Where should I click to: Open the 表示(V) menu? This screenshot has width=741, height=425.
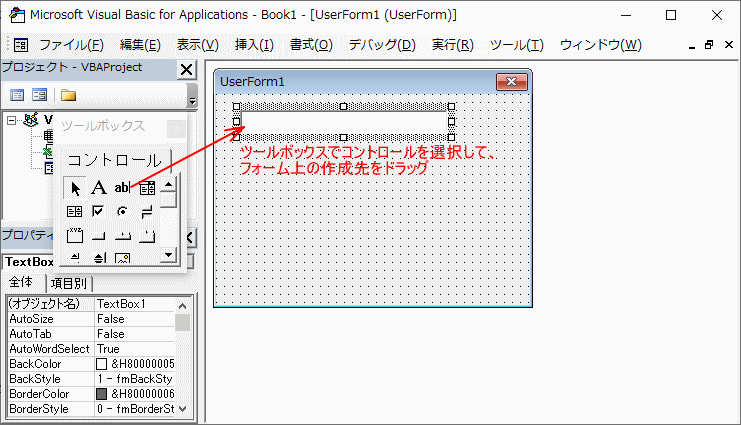coord(198,45)
